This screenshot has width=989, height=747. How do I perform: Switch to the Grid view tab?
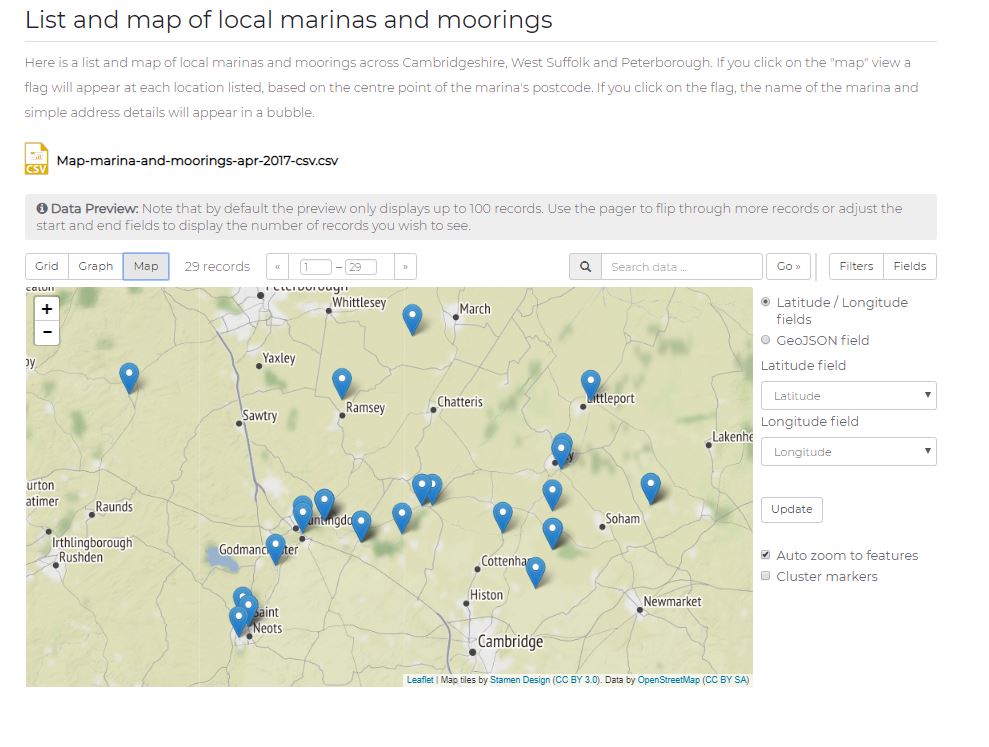coord(45,266)
